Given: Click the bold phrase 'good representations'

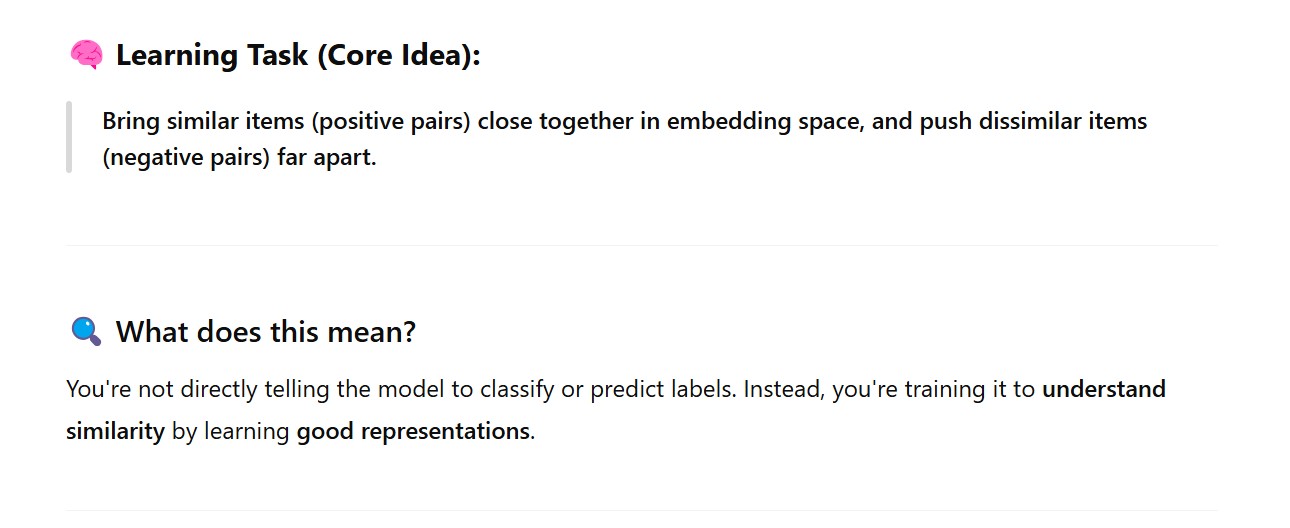Looking at the screenshot, I should coord(413,433).
